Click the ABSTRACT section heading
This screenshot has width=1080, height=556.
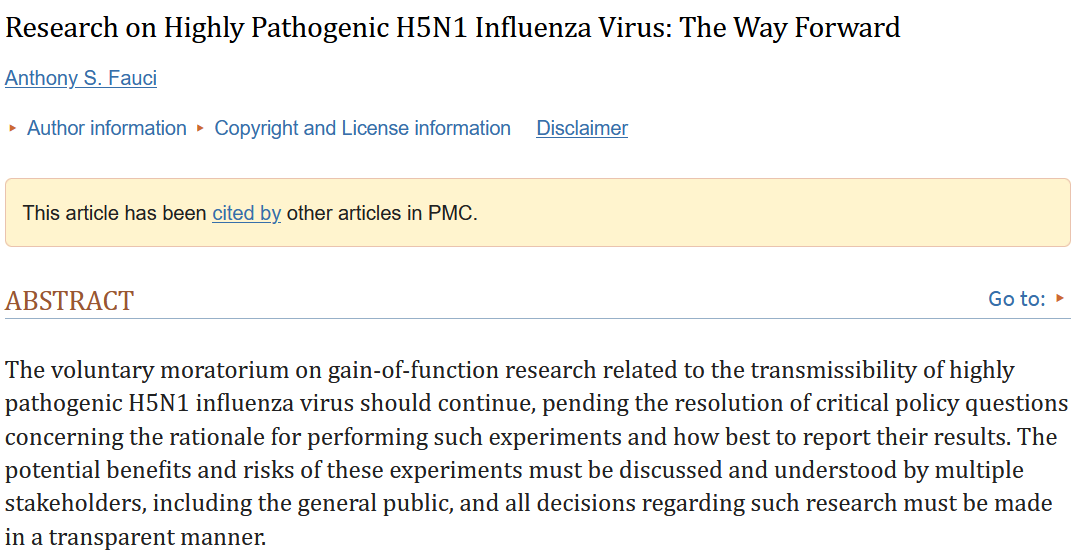pyautogui.click(x=70, y=301)
